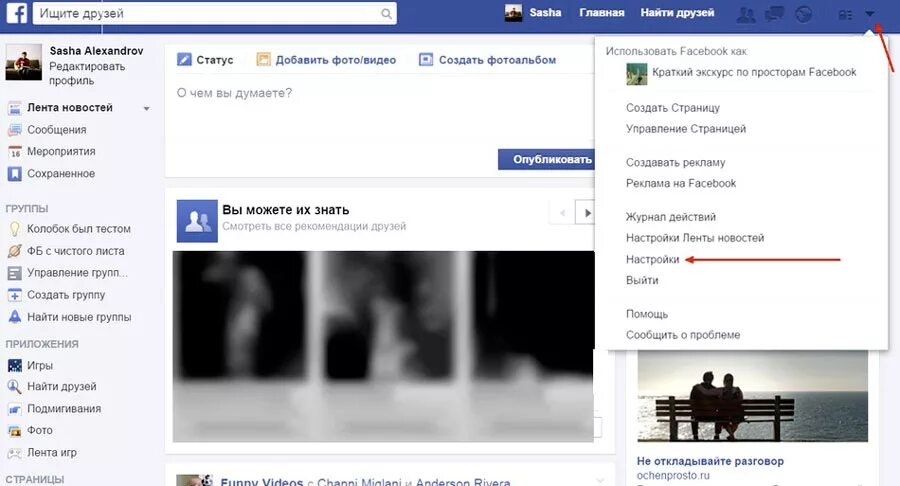Click the Фото app icon
900x486 pixels.
pos(14,430)
